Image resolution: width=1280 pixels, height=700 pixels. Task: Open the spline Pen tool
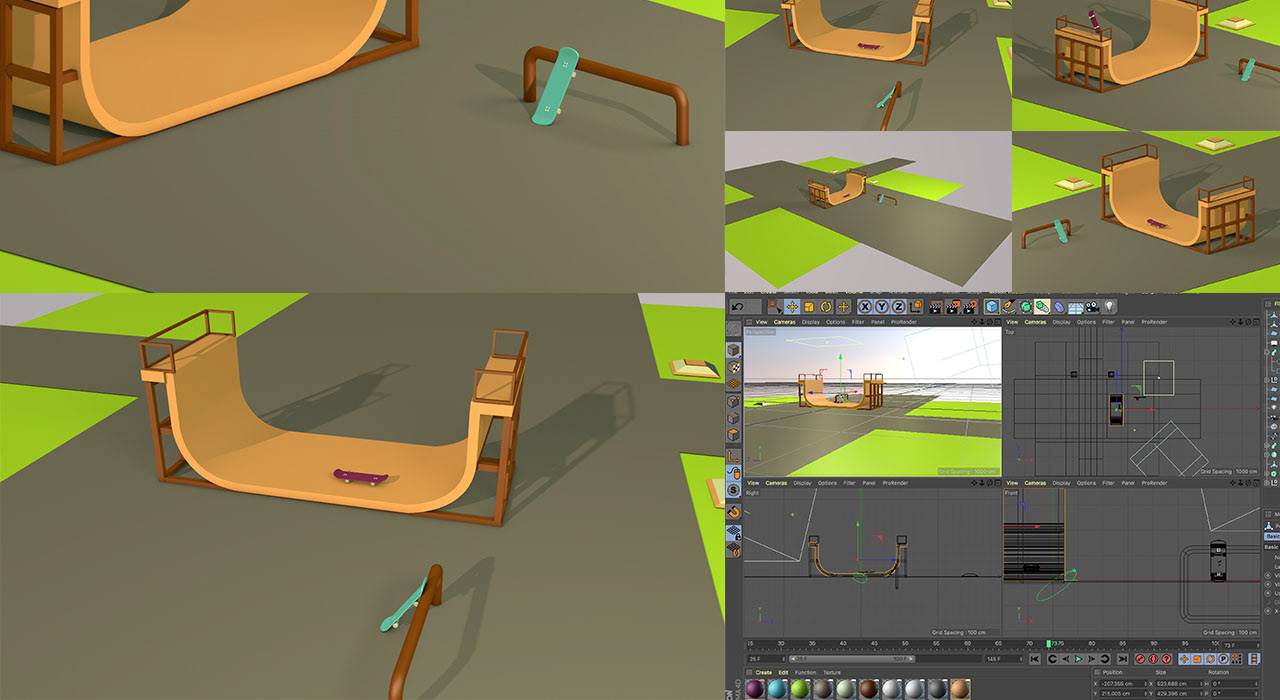pyautogui.click(x=1009, y=307)
